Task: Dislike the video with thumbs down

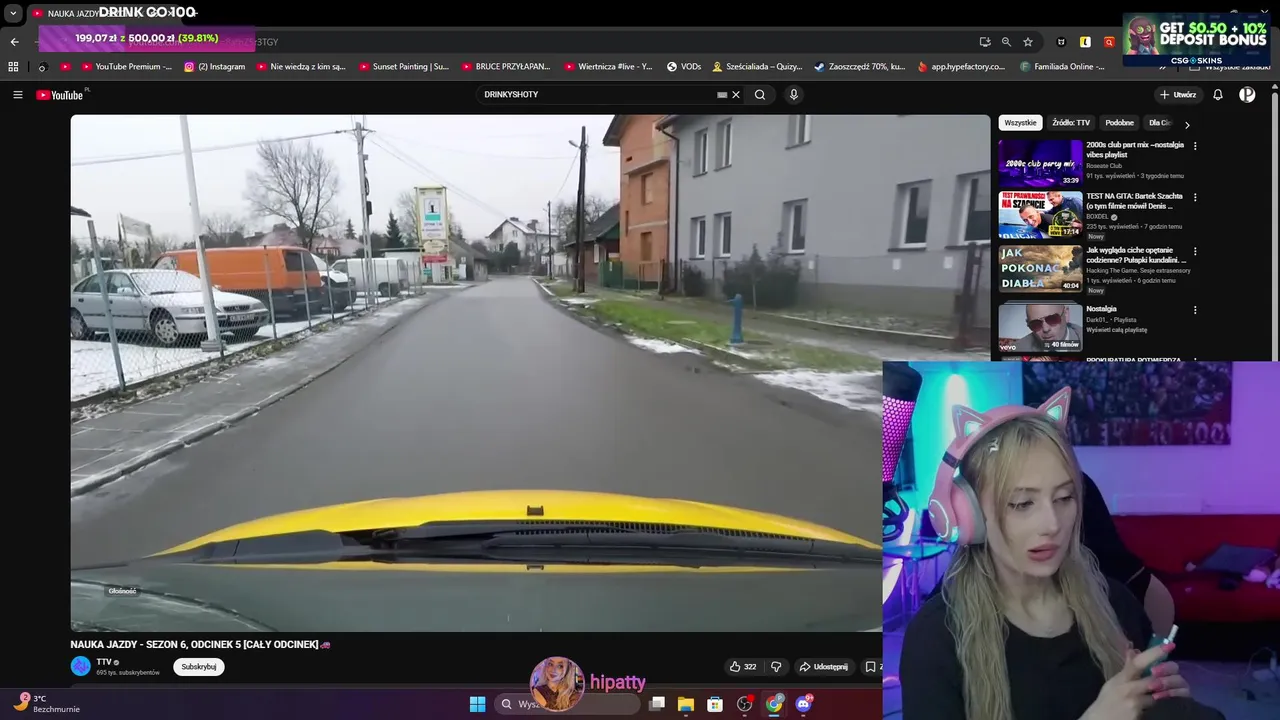Action: [x=776, y=667]
